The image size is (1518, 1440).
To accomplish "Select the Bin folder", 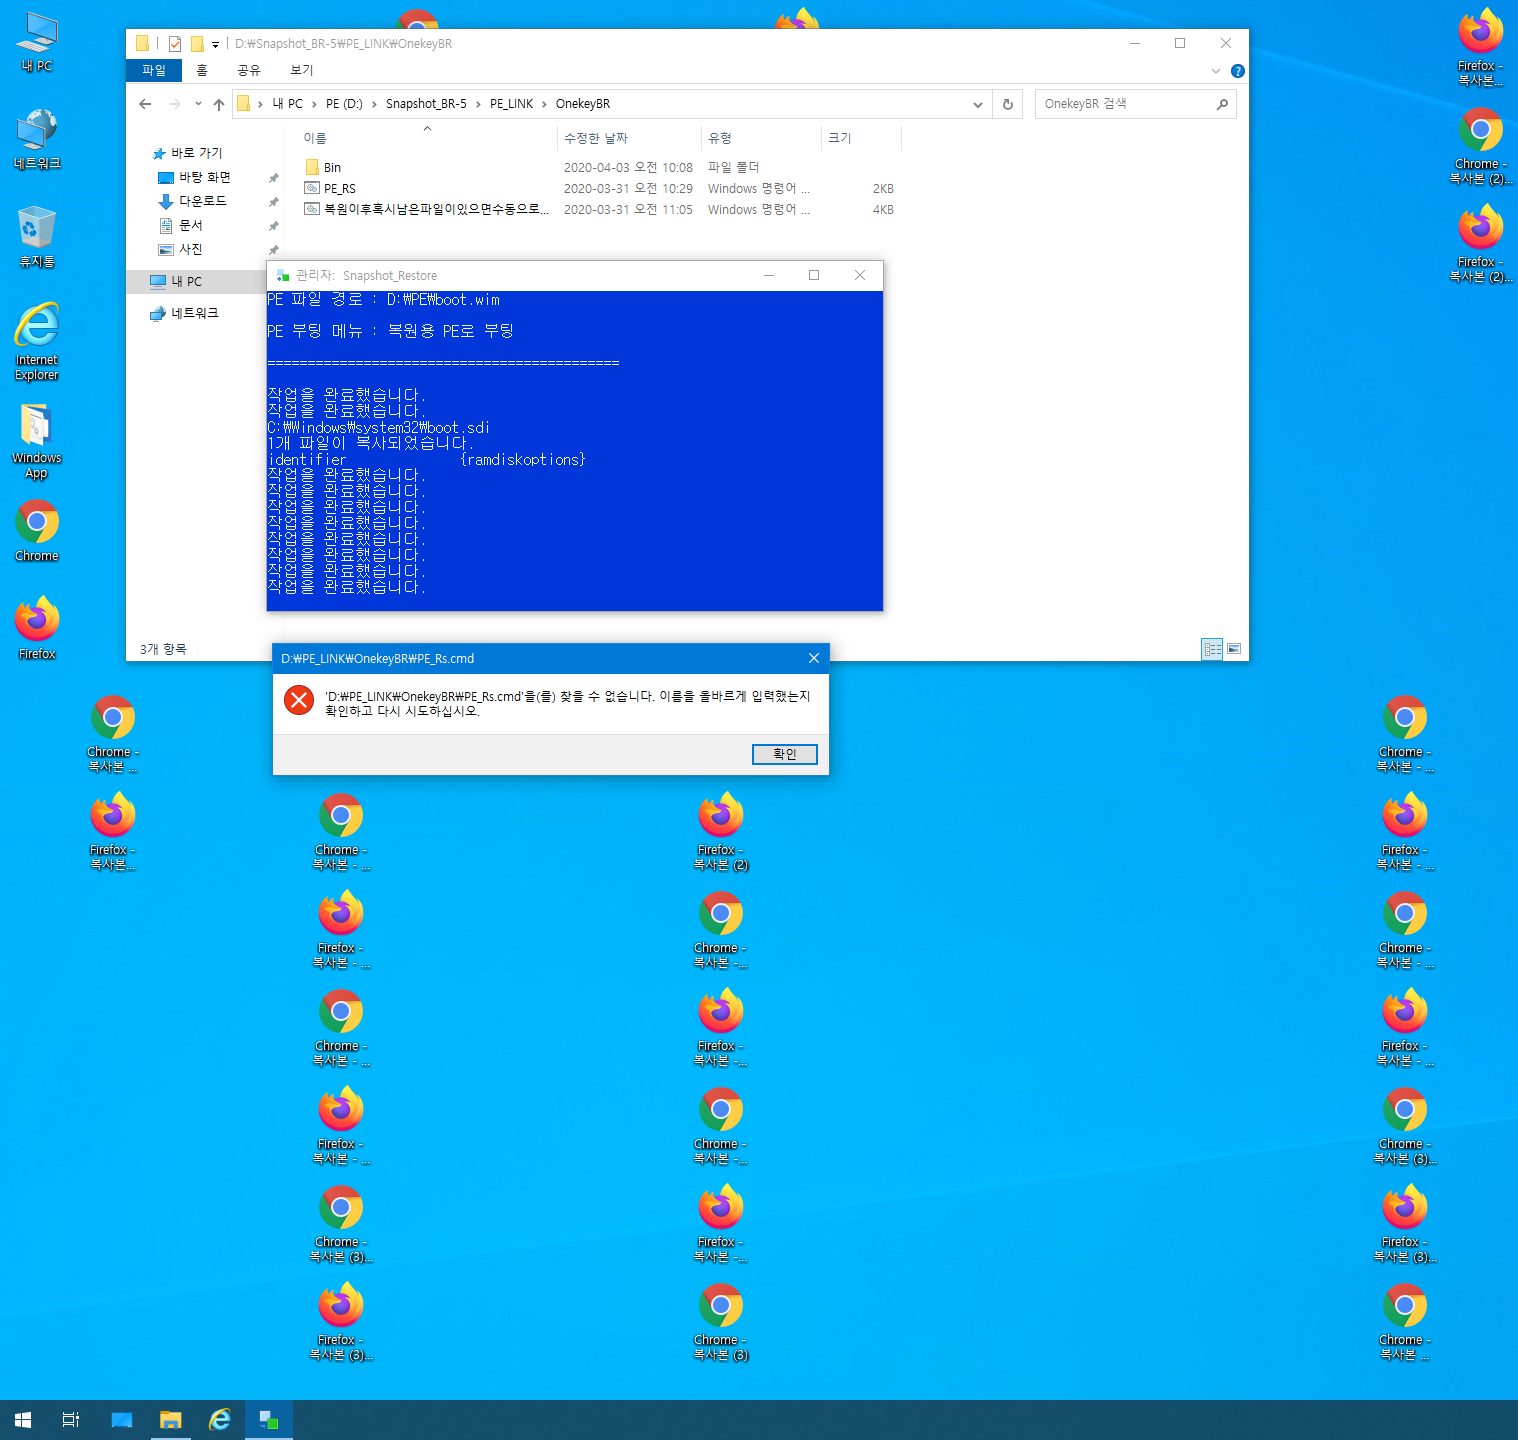I will 332,168.
